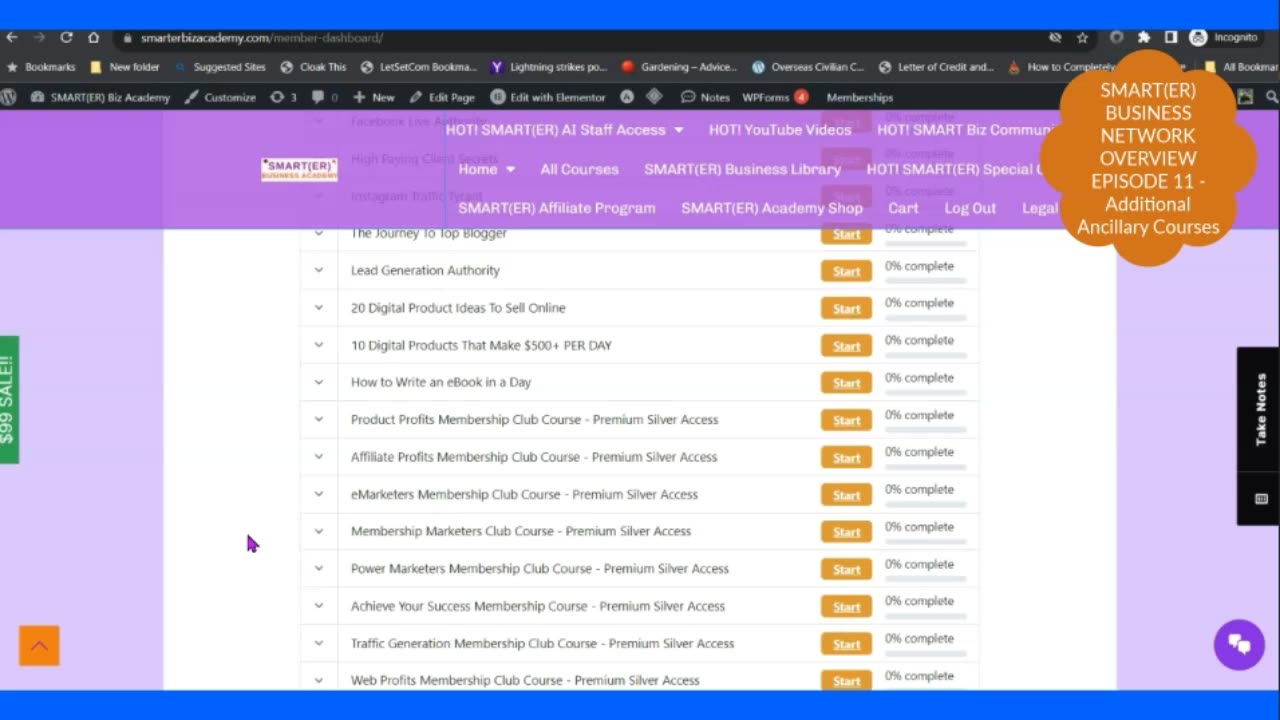Expand 20 Digital Product Ideas course row
Image resolution: width=1280 pixels, height=720 pixels.
tap(319, 308)
